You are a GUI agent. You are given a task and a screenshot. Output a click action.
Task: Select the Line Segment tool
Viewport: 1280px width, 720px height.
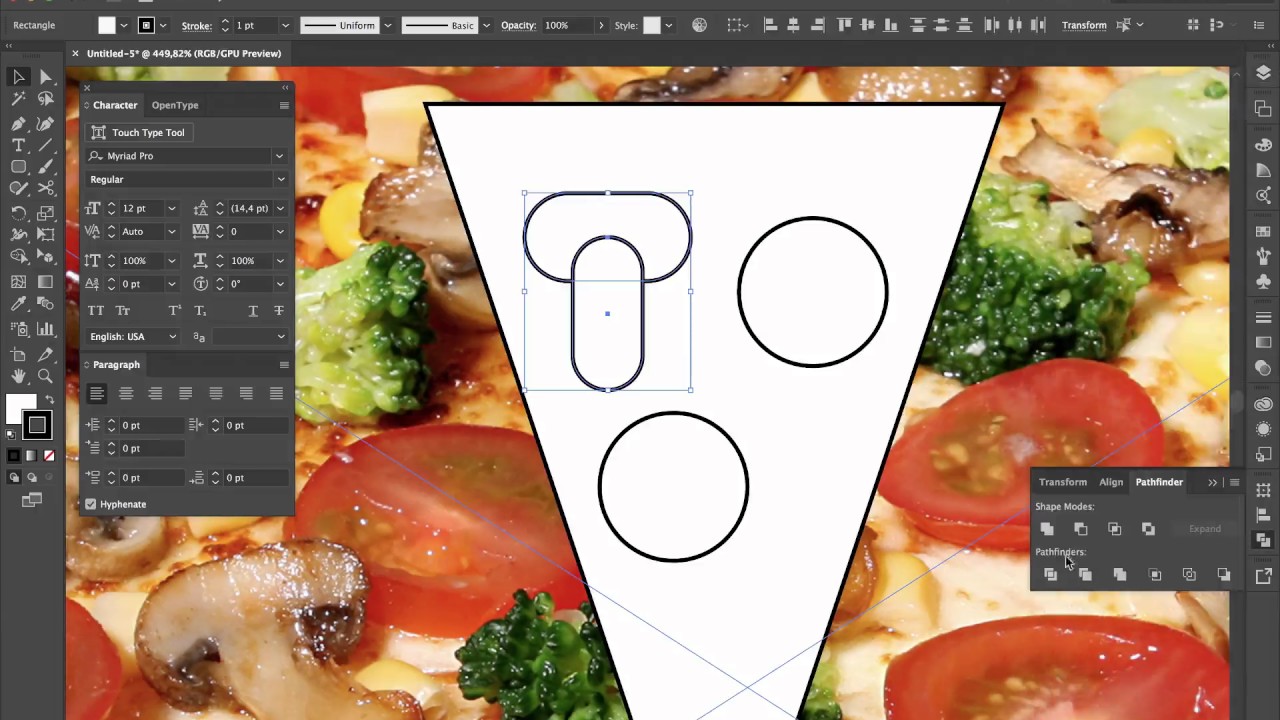pyautogui.click(x=45, y=146)
